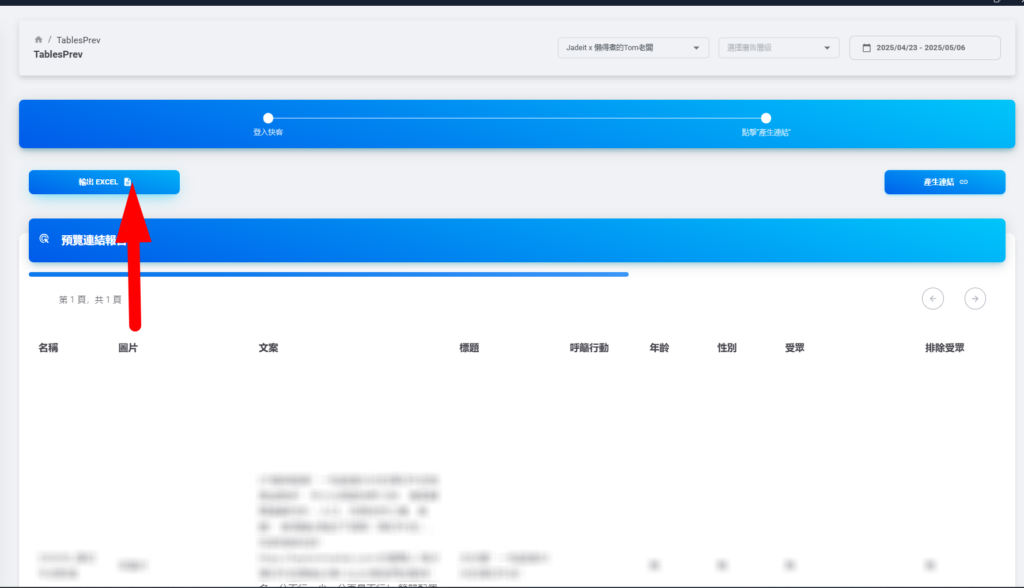
Task: Open the 2025/04/23 - 2025/05/06 date range picker
Action: coord(925,48)
